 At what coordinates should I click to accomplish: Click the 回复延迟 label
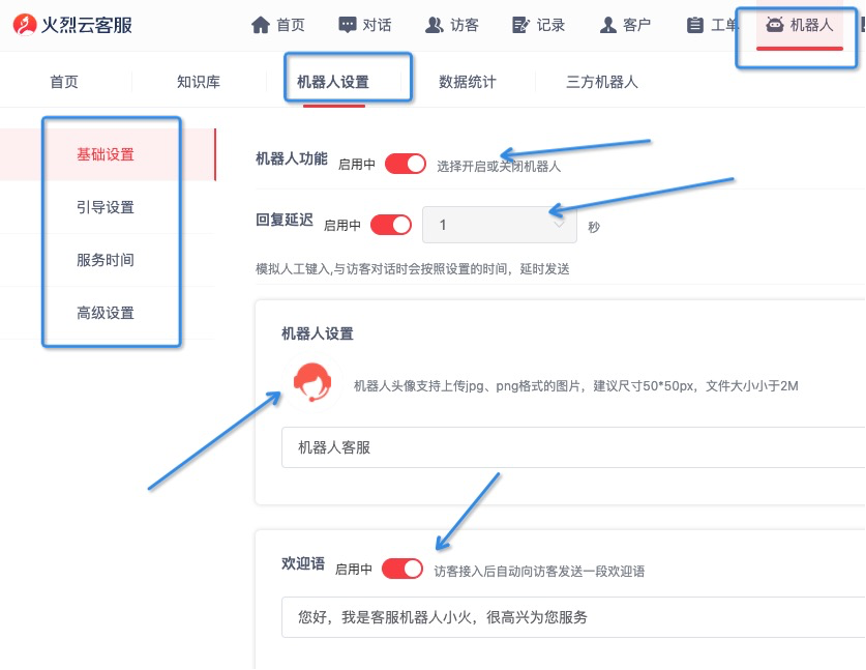pos(284,220)
